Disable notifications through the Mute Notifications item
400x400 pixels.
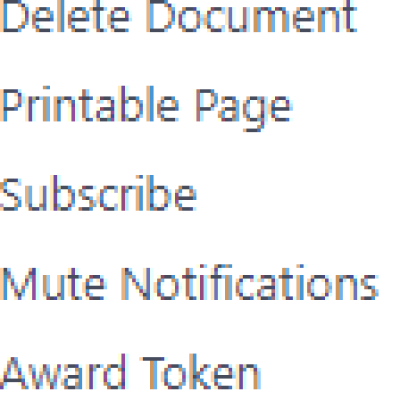click(x=189, y=283)
